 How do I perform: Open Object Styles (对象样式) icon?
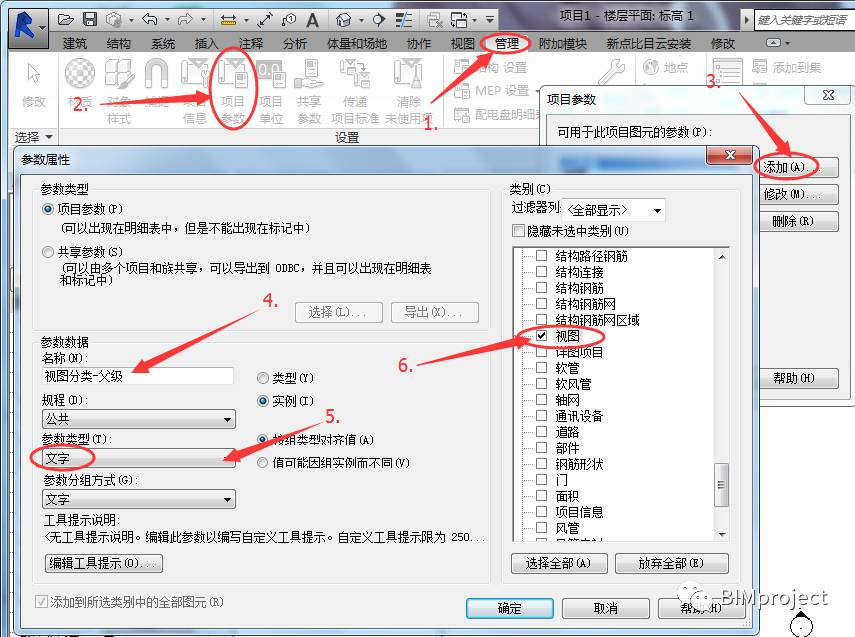(119, 73)
